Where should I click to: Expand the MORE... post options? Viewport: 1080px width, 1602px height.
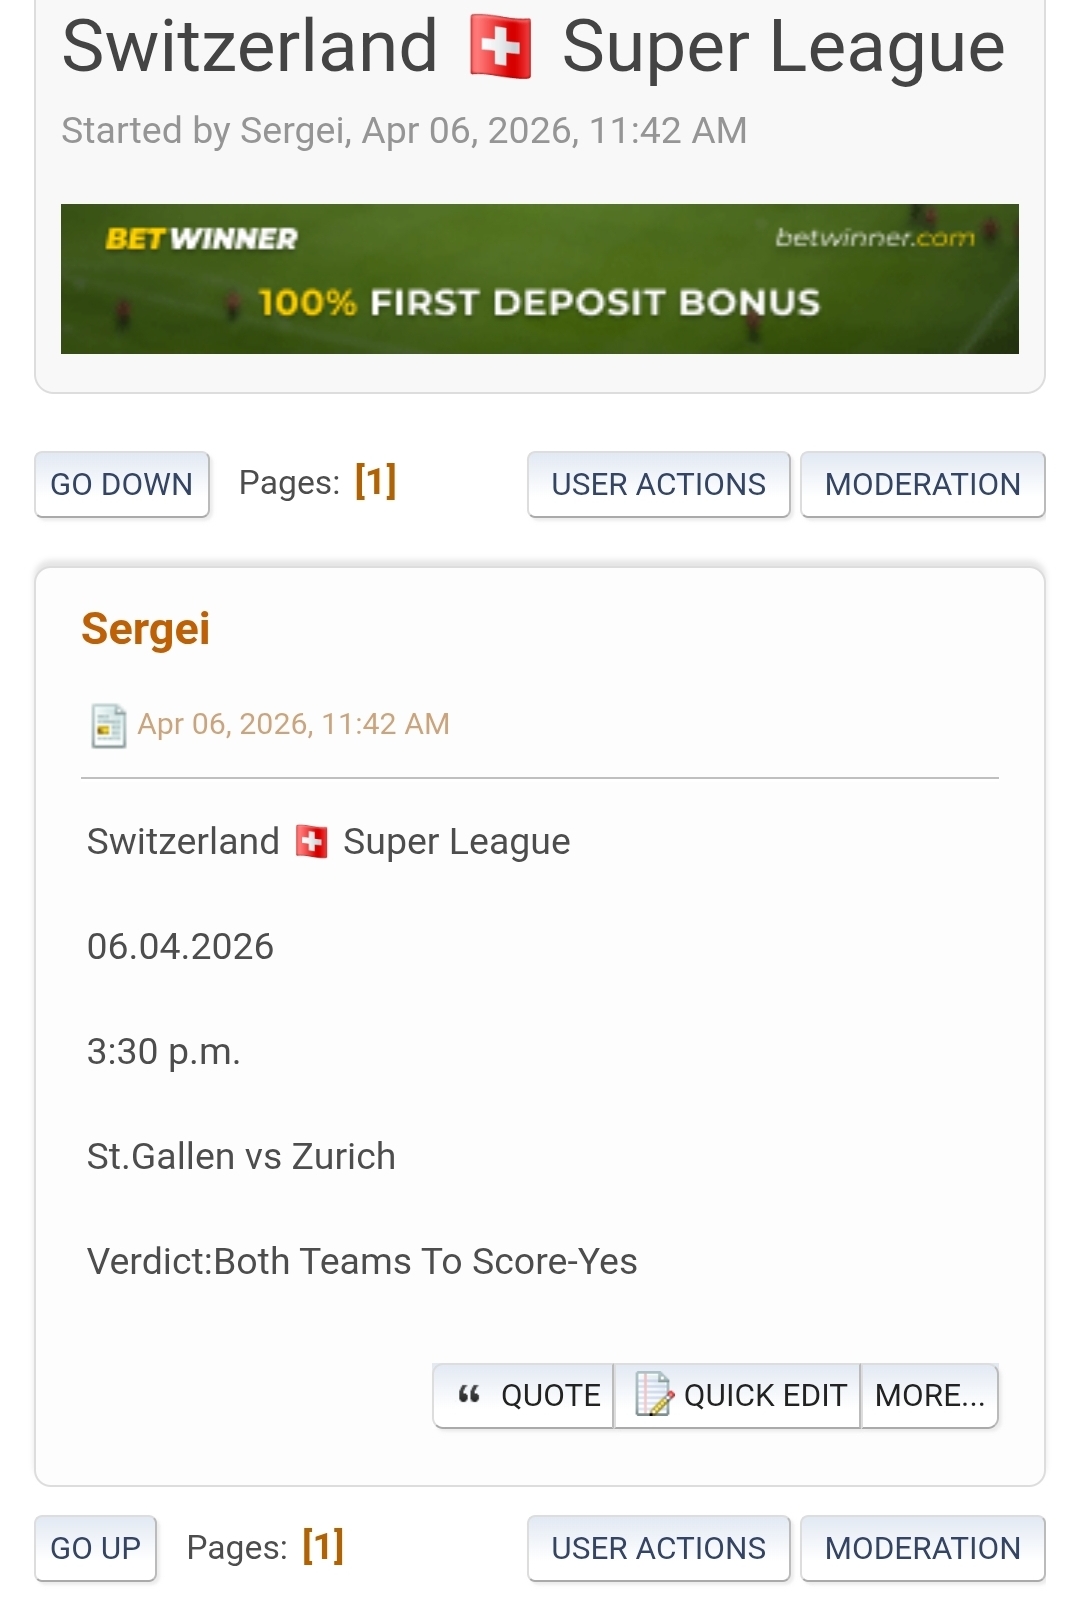coord(930,1395)
